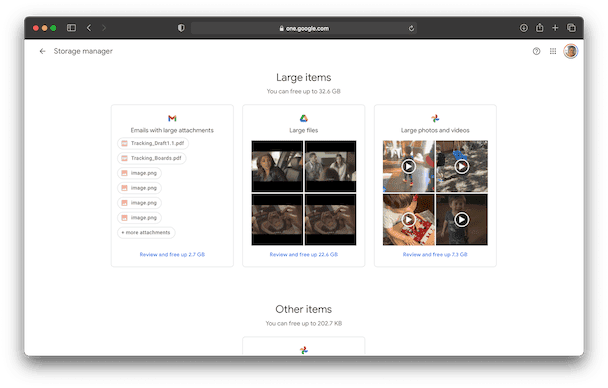Play the child with red book video
Screen dimensions: 608x388
tap(408, 220)
